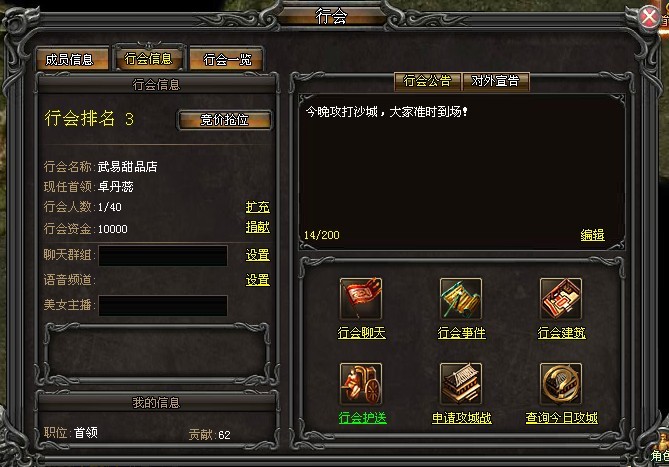Click the 编辑 link under the announcement
This screenshot has height=467, width=669.
tap(592, 235)
